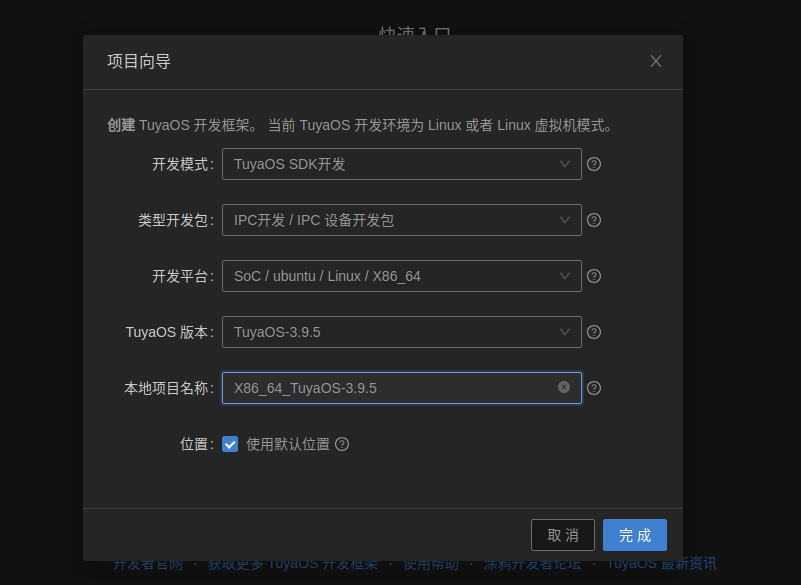Expand the 开发平台 selection dropdown
Image resolution: width=801 pixels, height=585 pixels.
(x=401, y=276)
